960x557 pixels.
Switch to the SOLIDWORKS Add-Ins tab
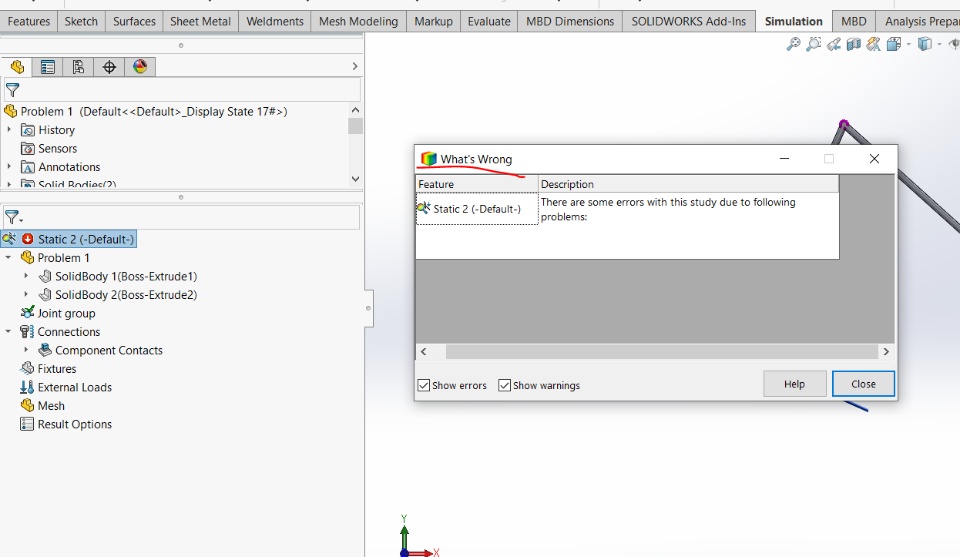tap(689, 21)
